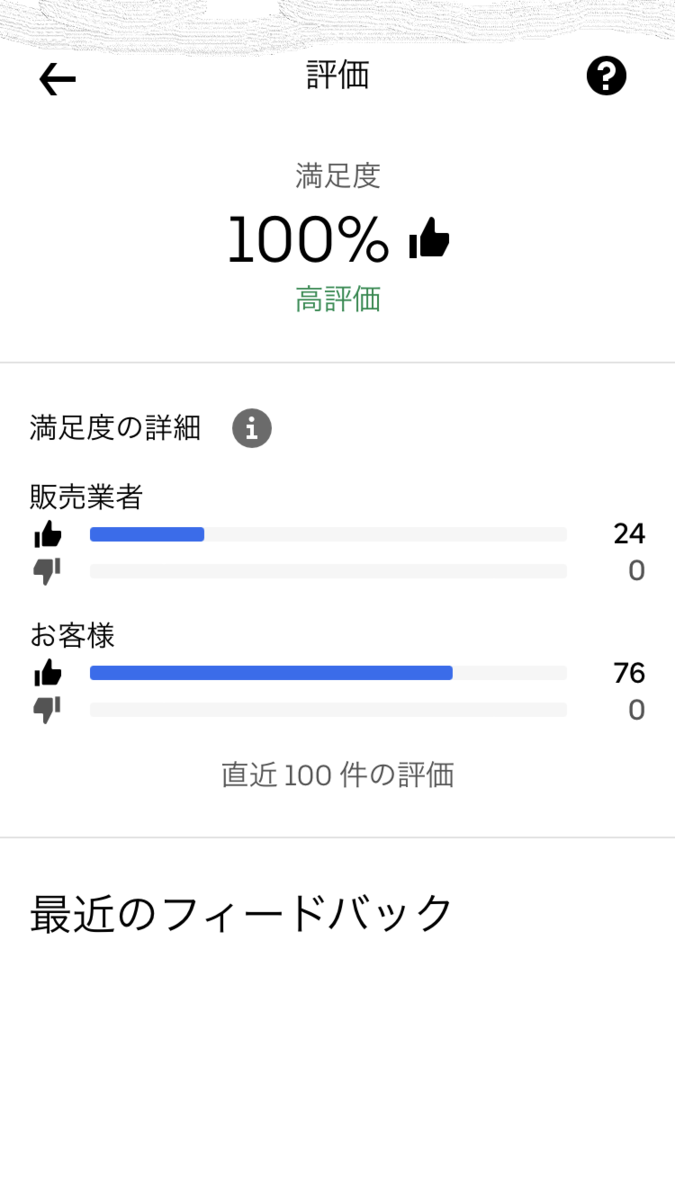
Task: Tap the thumbs-up icon beside 100%
Action: pyautogui.click(x=430, y=239)
